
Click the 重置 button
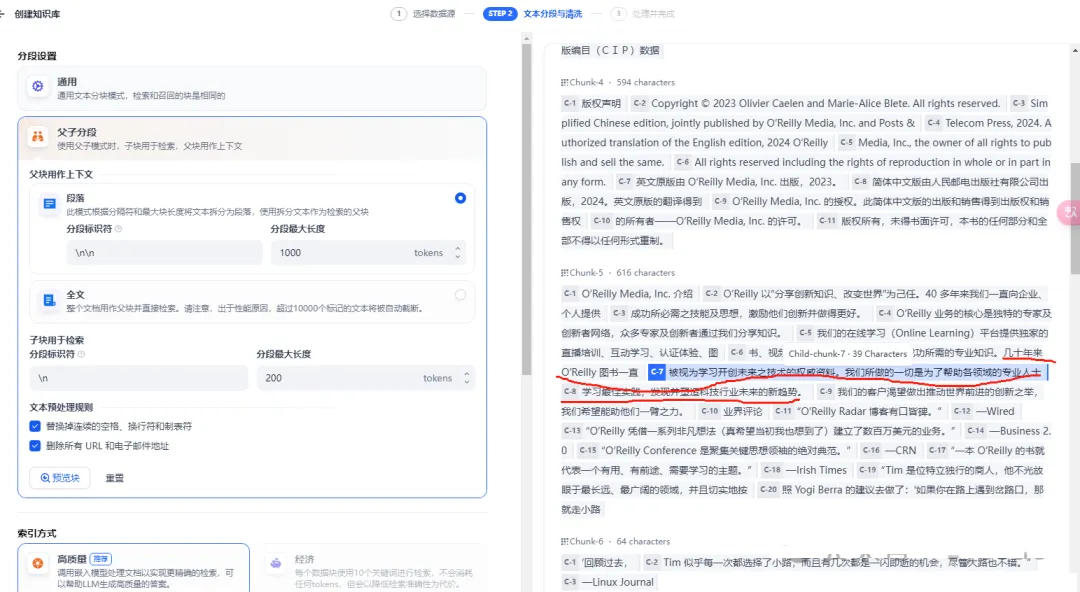point(114,478)
